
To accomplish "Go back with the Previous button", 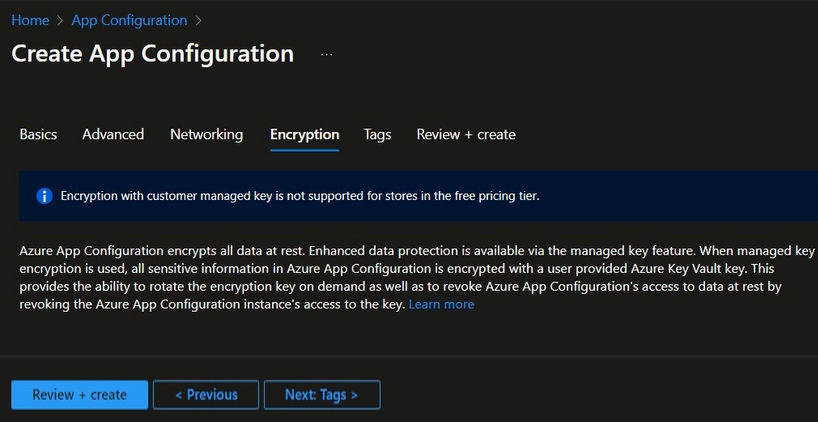I will [x=206, y=395].
